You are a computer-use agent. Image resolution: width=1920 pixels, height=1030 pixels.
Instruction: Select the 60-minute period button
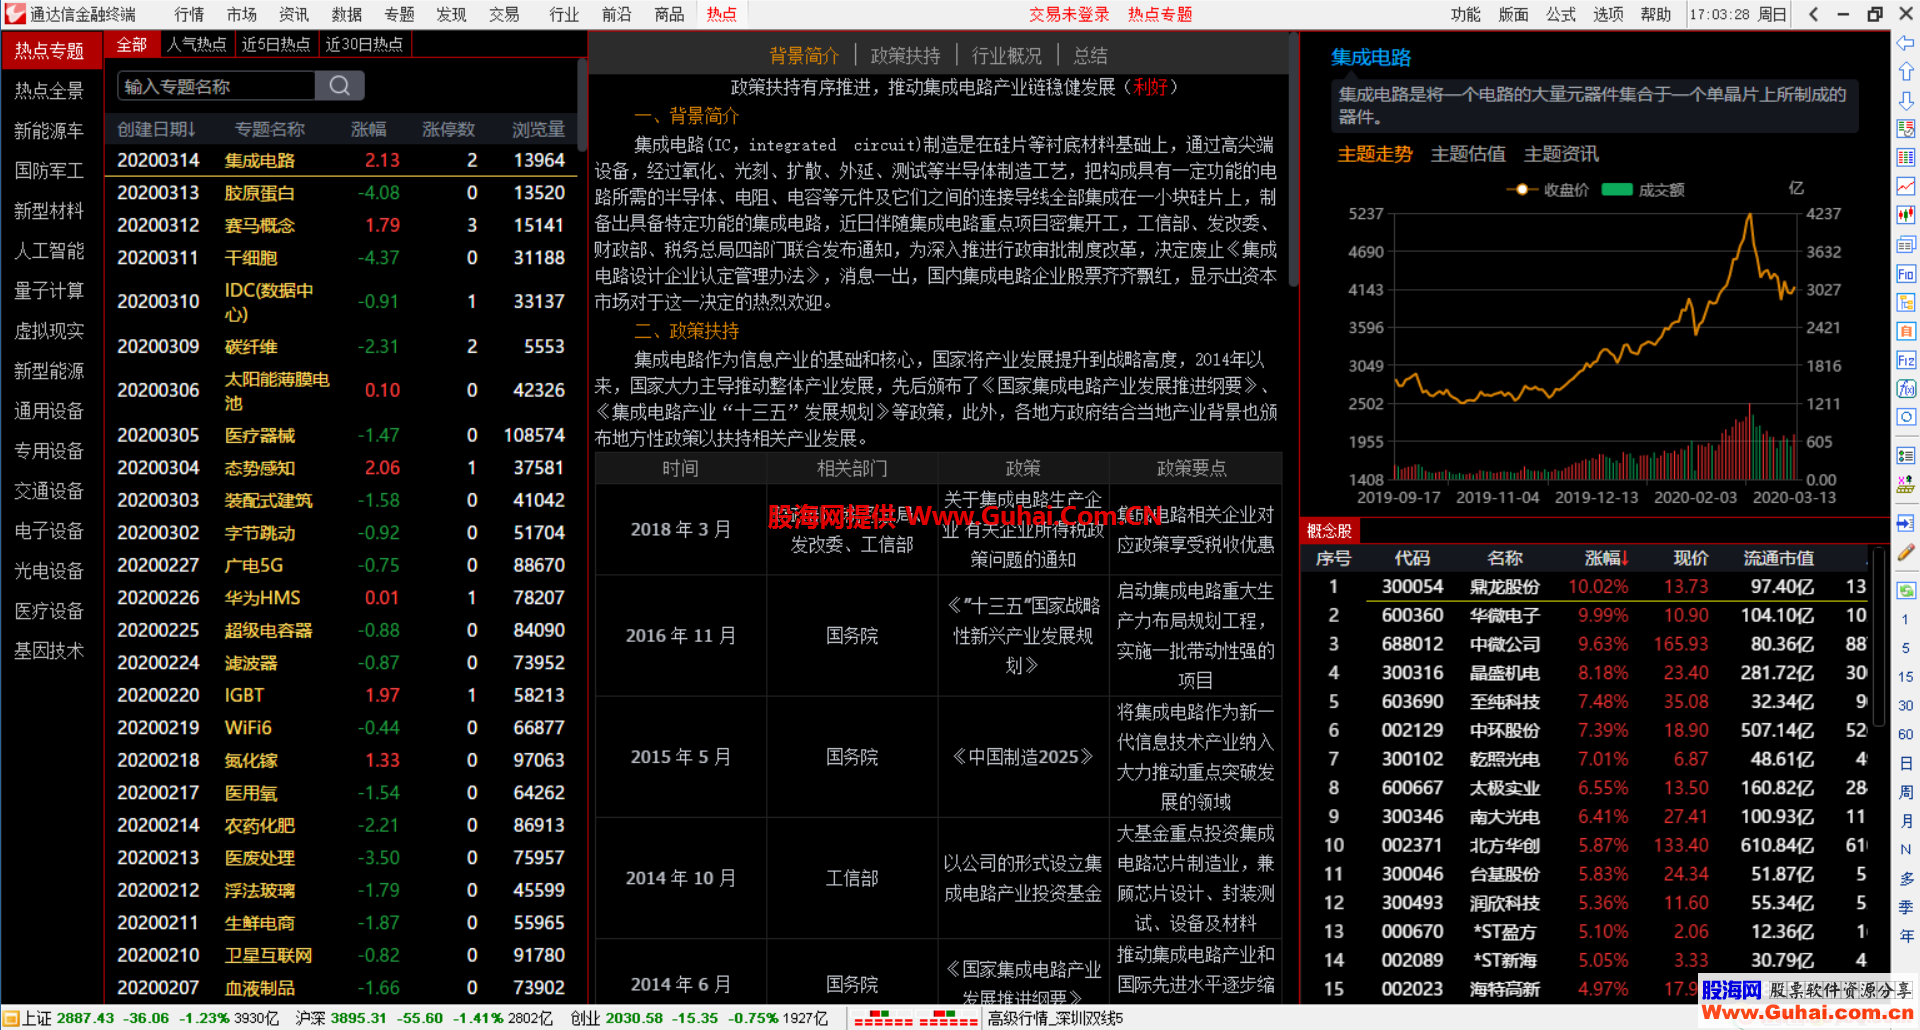pos(1906,735)
